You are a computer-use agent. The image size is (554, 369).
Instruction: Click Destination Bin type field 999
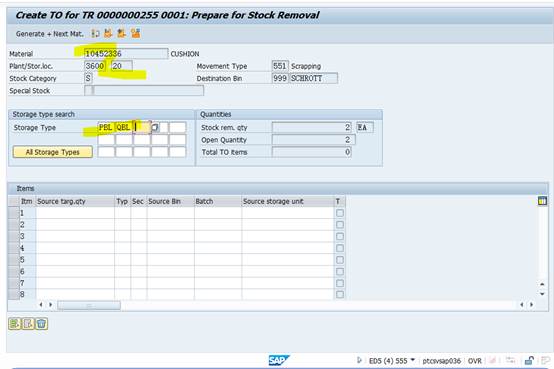[280, 78]
